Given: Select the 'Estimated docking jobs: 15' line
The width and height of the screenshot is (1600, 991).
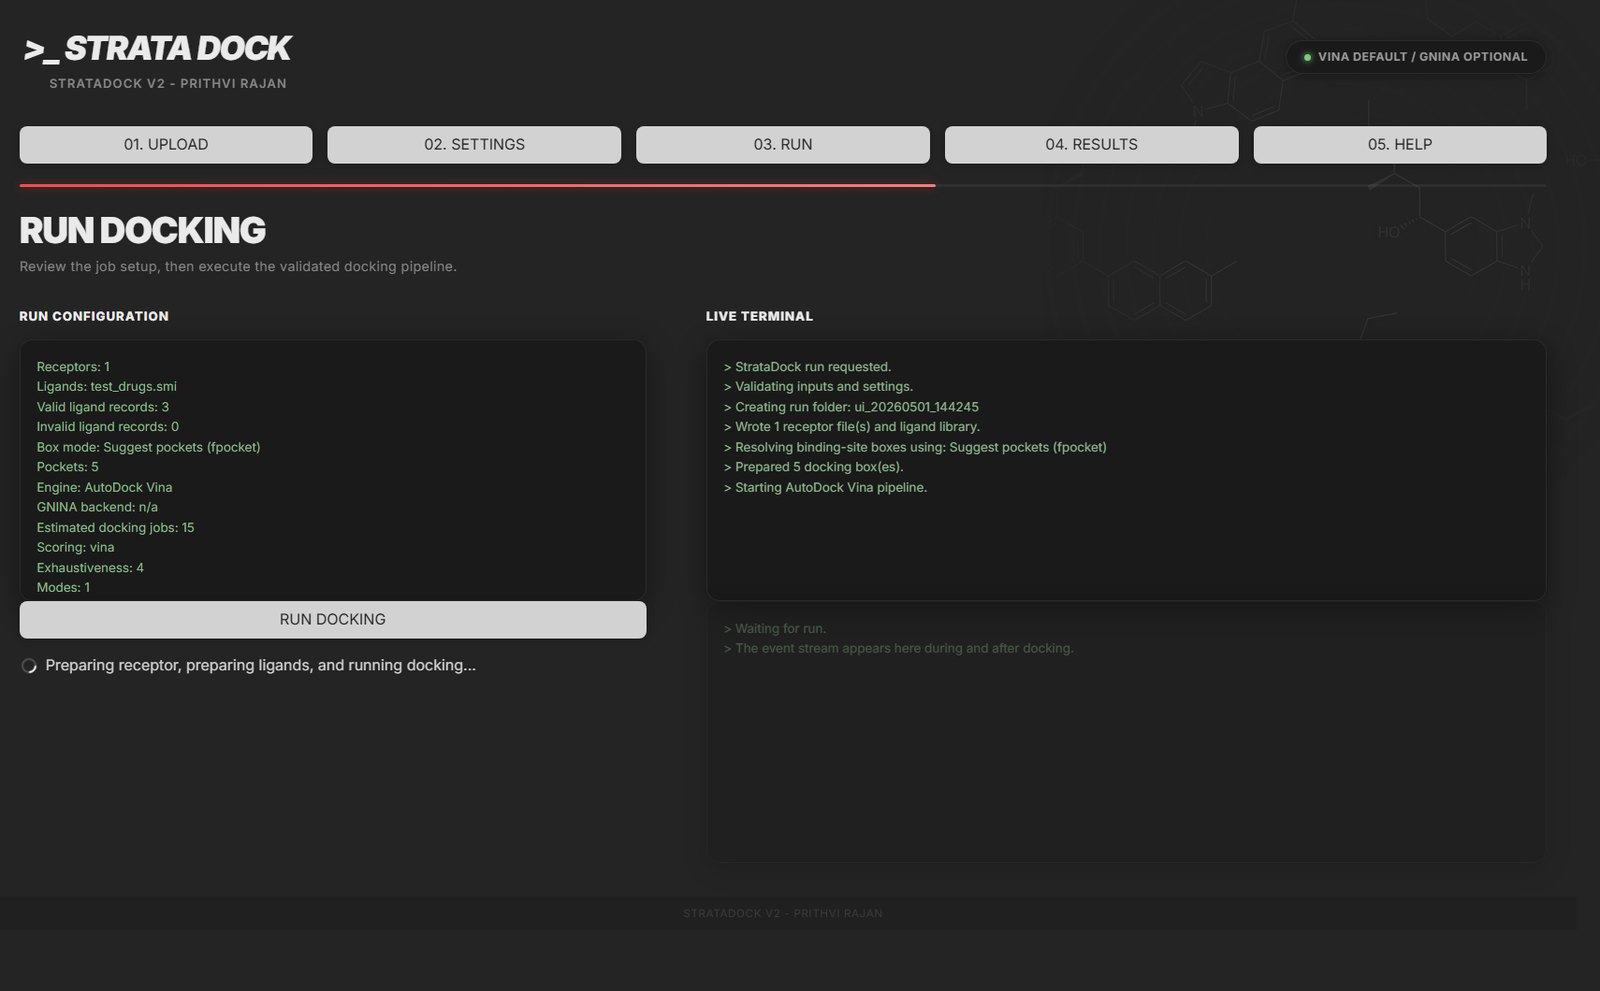Looking at the screenshot, I should 115,527.
